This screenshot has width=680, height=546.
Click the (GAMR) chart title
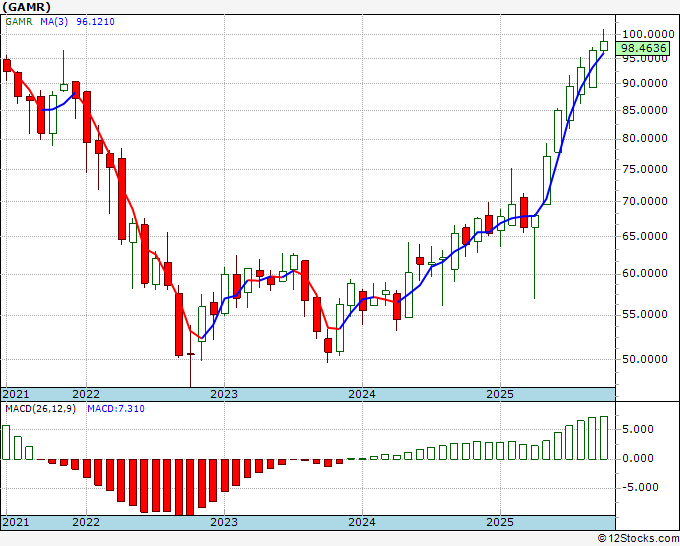27,7
